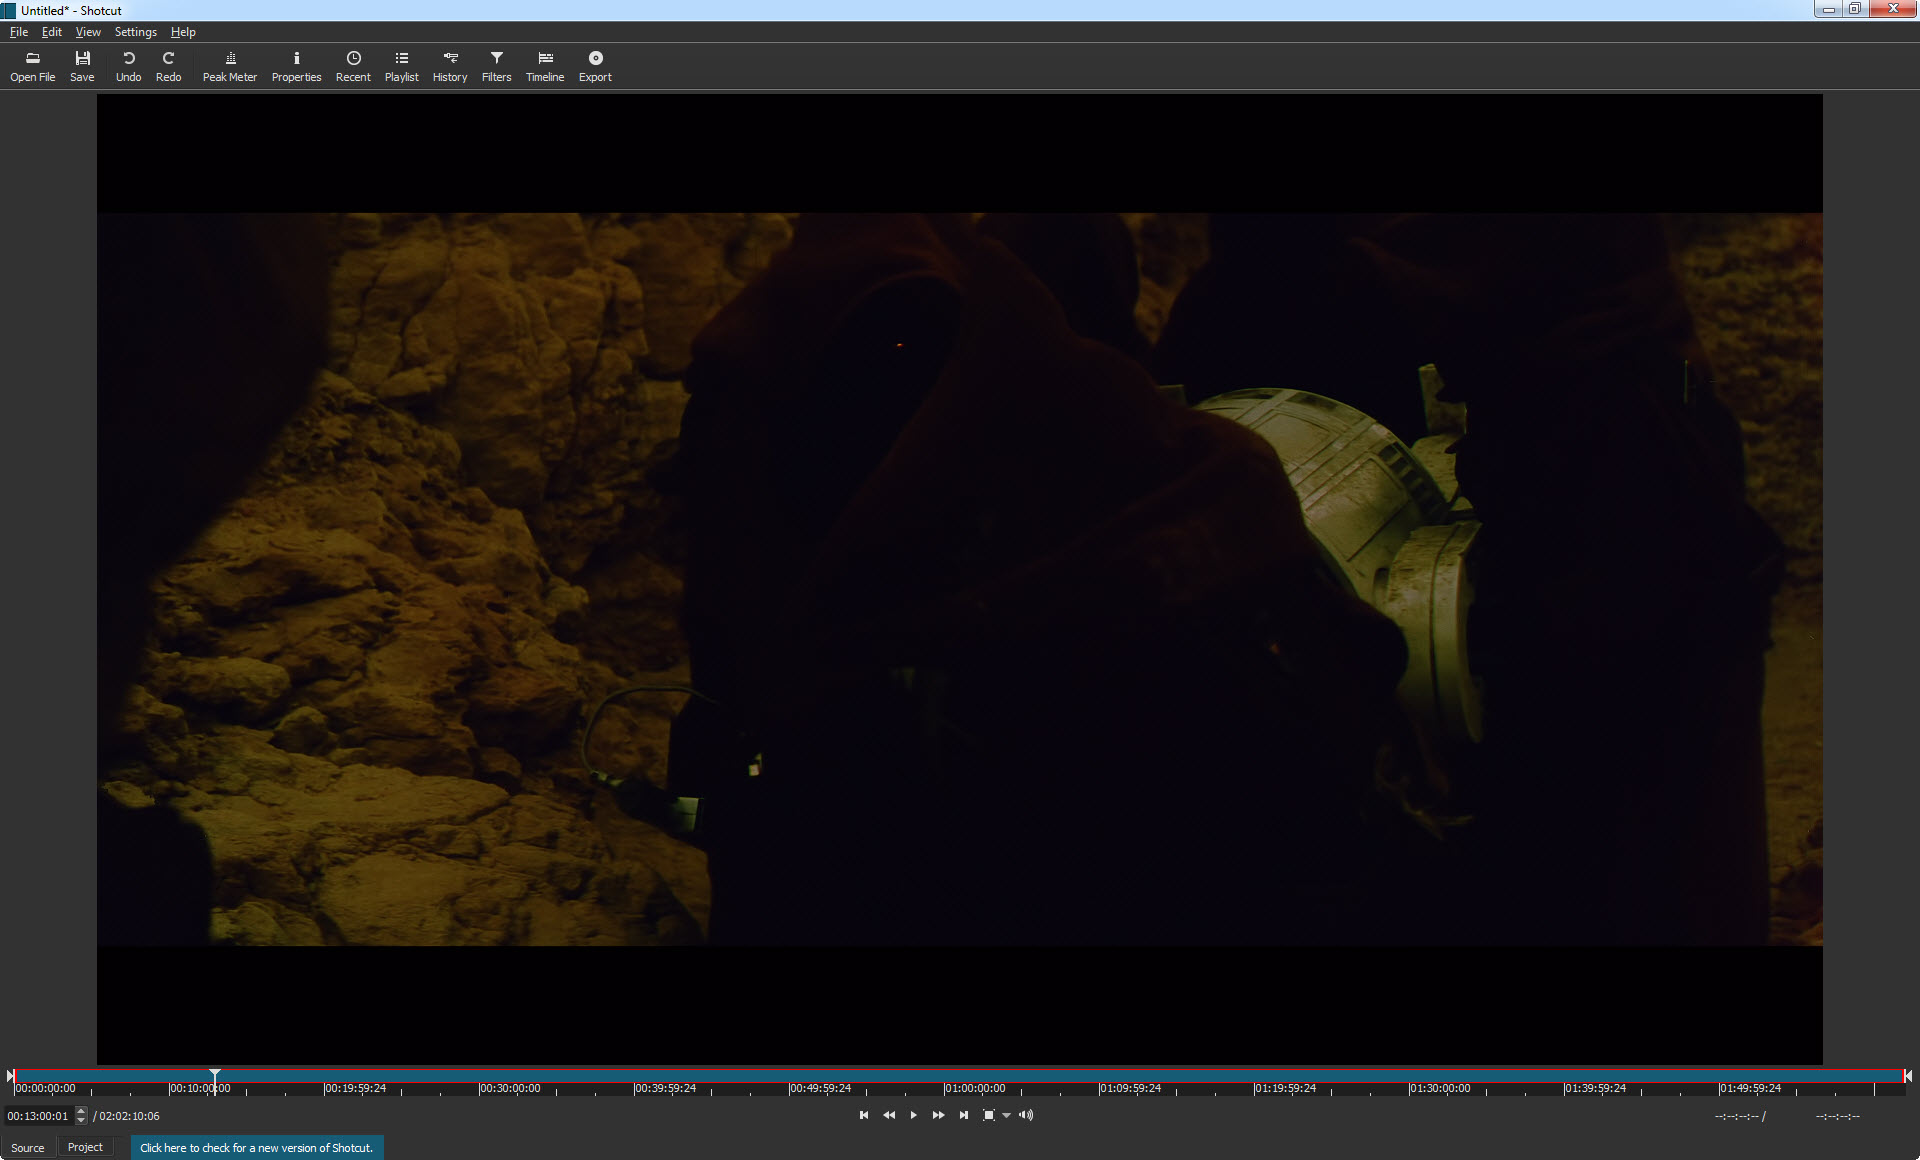Switch to the Project tab
The image size is (1920, 1160).
pos(85,1147)
